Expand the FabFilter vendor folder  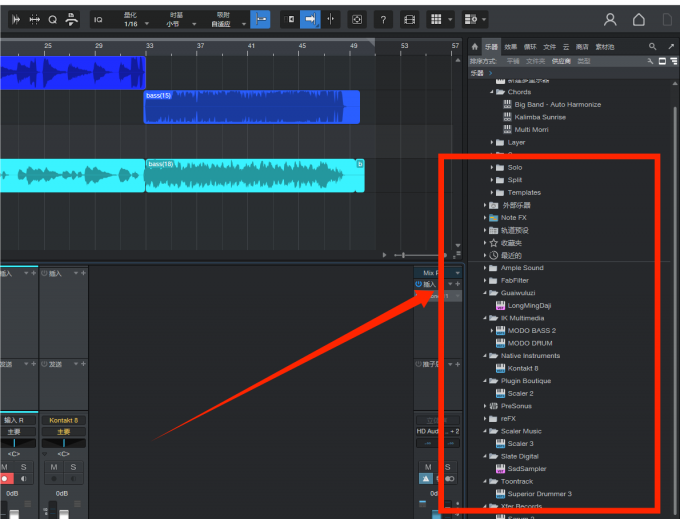point(486,280)
